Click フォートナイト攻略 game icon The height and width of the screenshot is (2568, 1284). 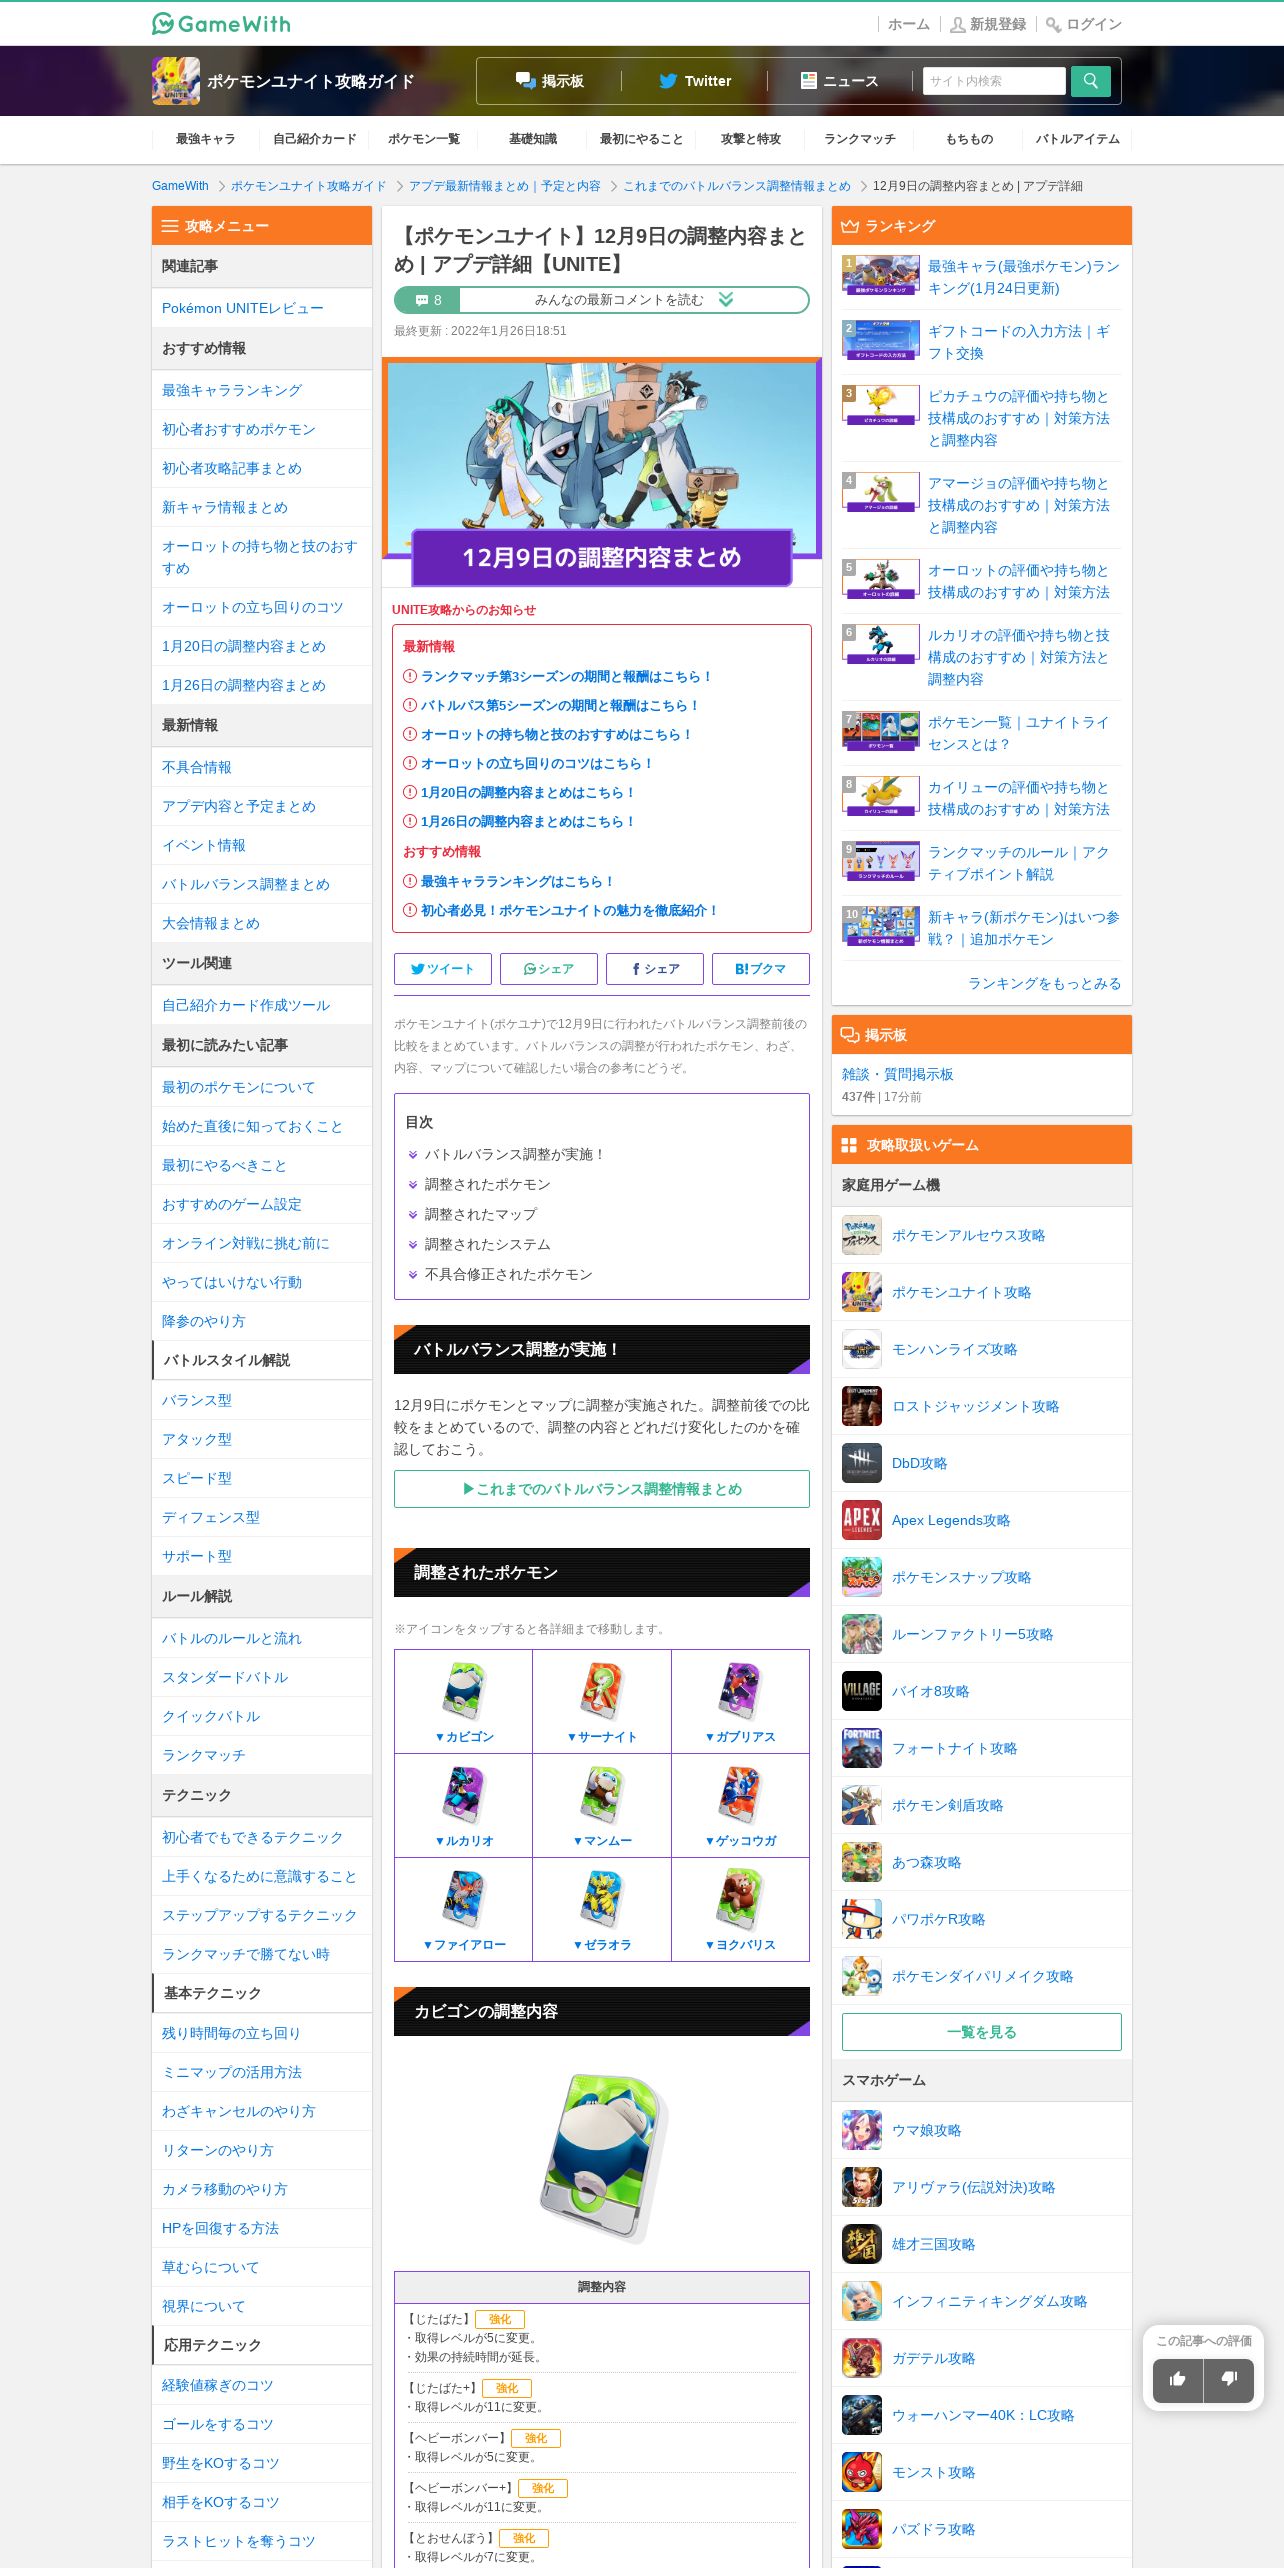pyautogui.click(x=862, y=1748)
